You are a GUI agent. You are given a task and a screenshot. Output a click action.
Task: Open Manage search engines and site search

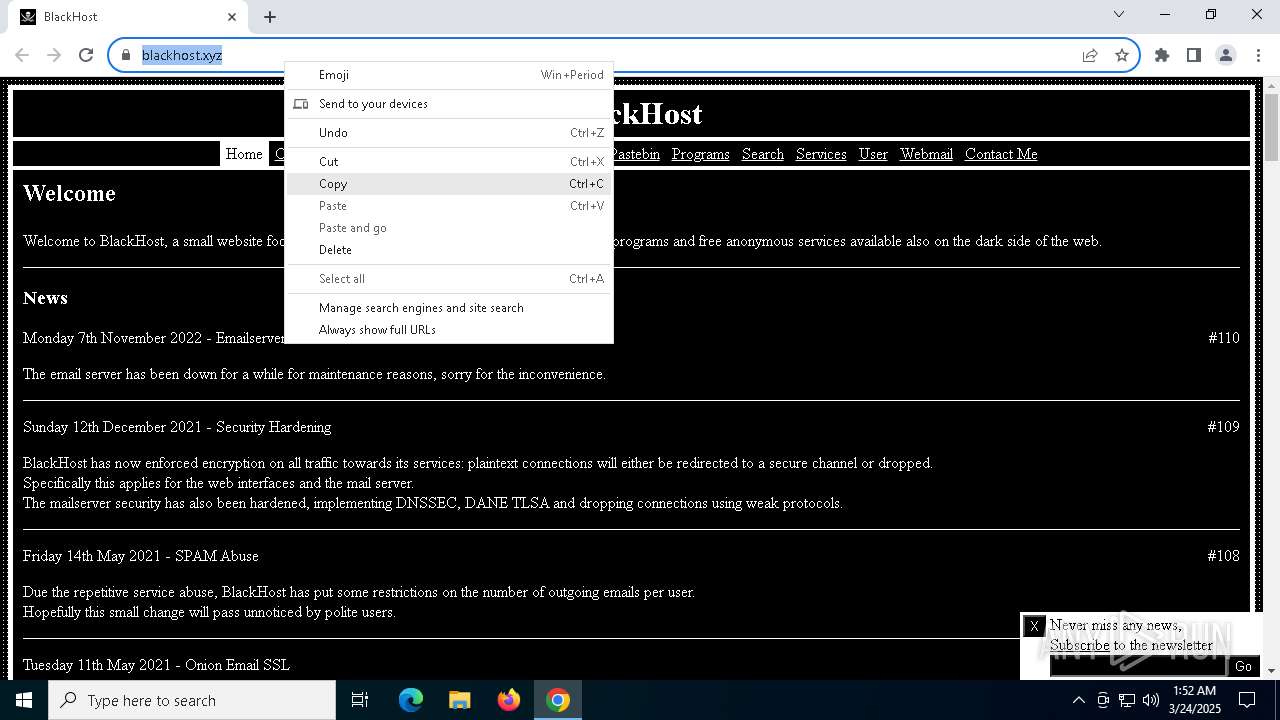(450, 308)
